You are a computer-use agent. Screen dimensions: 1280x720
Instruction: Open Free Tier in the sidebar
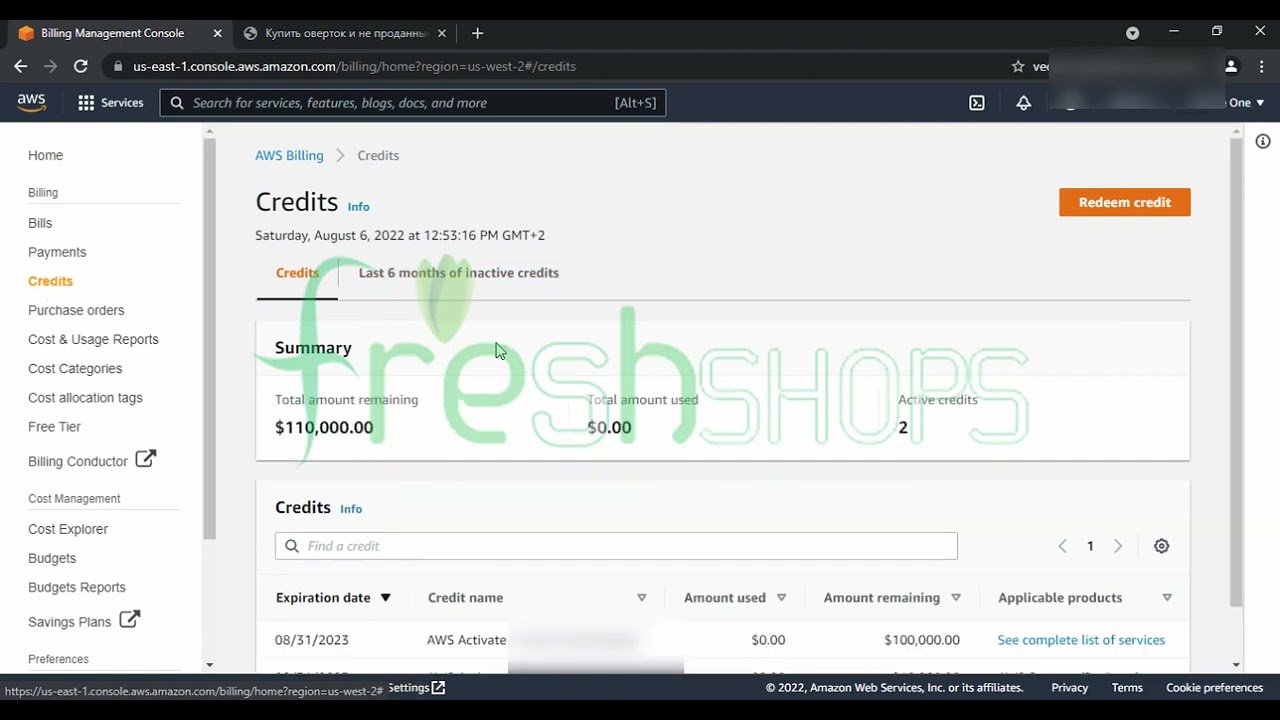54,426
